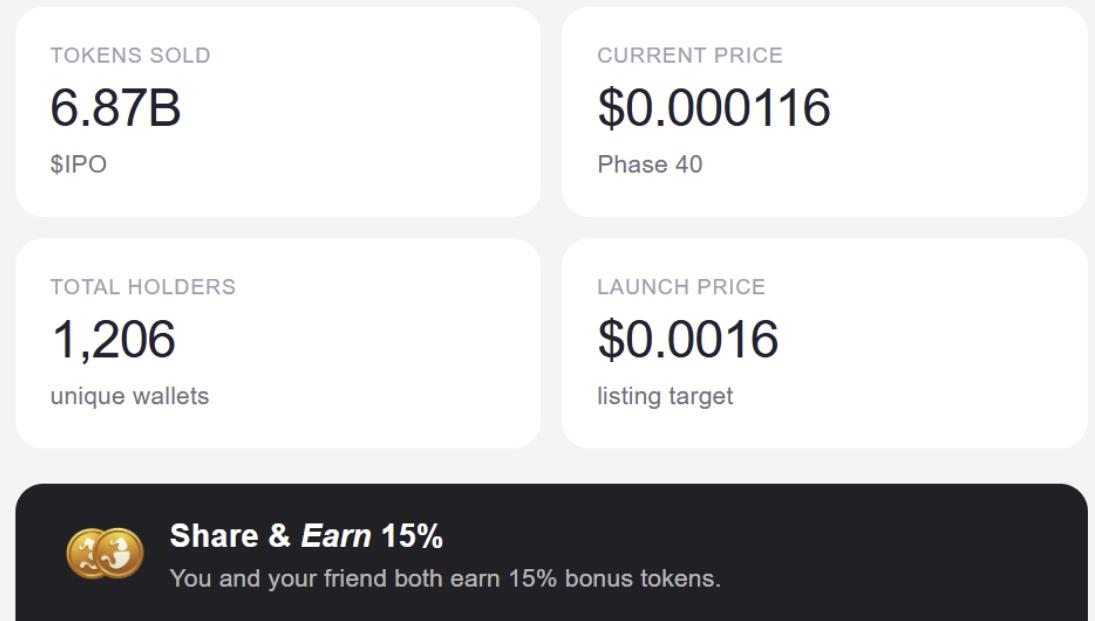1095x621 pixels.
Task: Select the bonus tokens description text
Action: (444, 579)
